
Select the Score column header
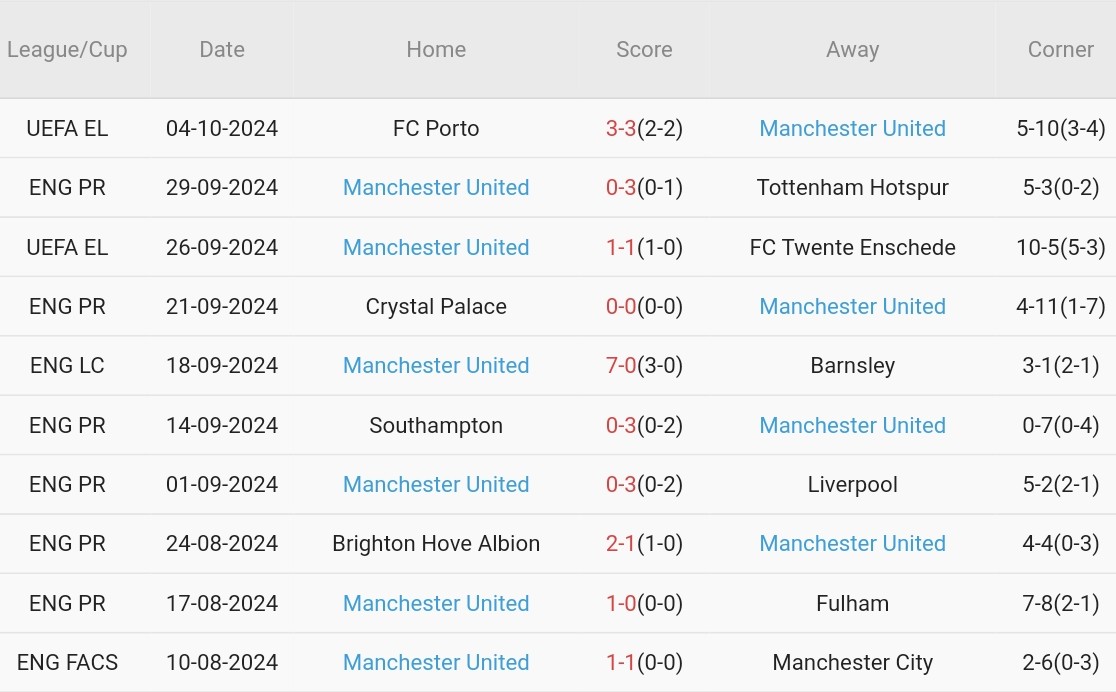(x=644, y=49)
